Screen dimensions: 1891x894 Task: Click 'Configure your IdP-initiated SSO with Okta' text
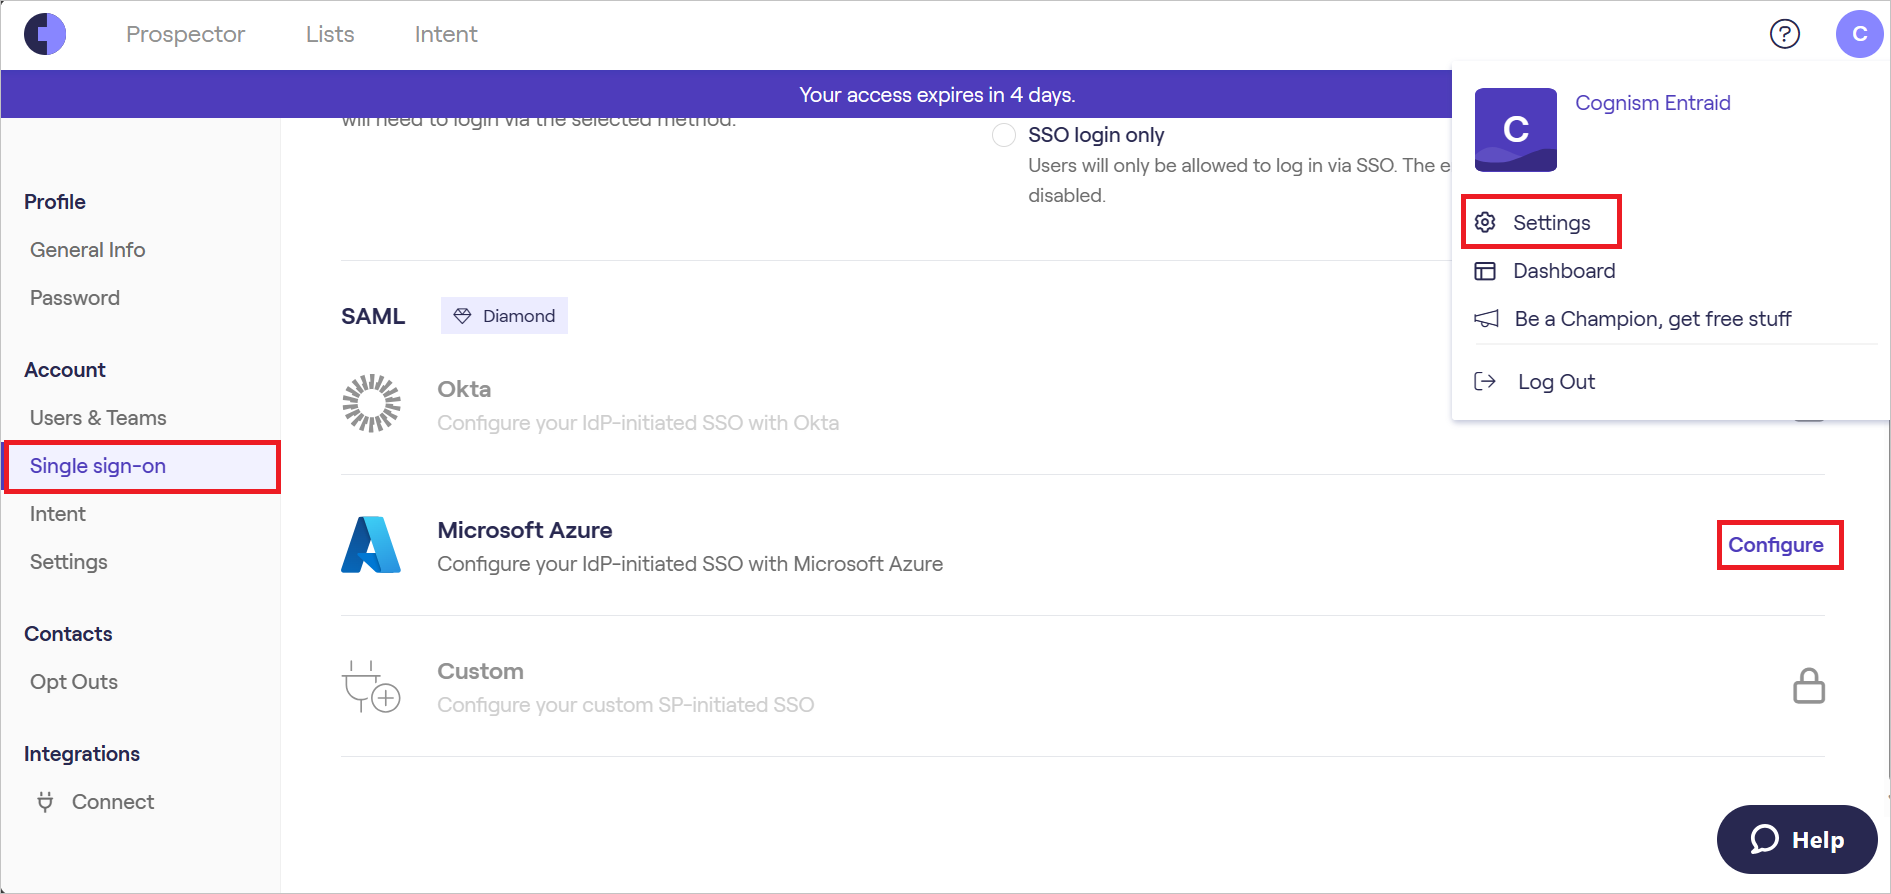[638, 423]
